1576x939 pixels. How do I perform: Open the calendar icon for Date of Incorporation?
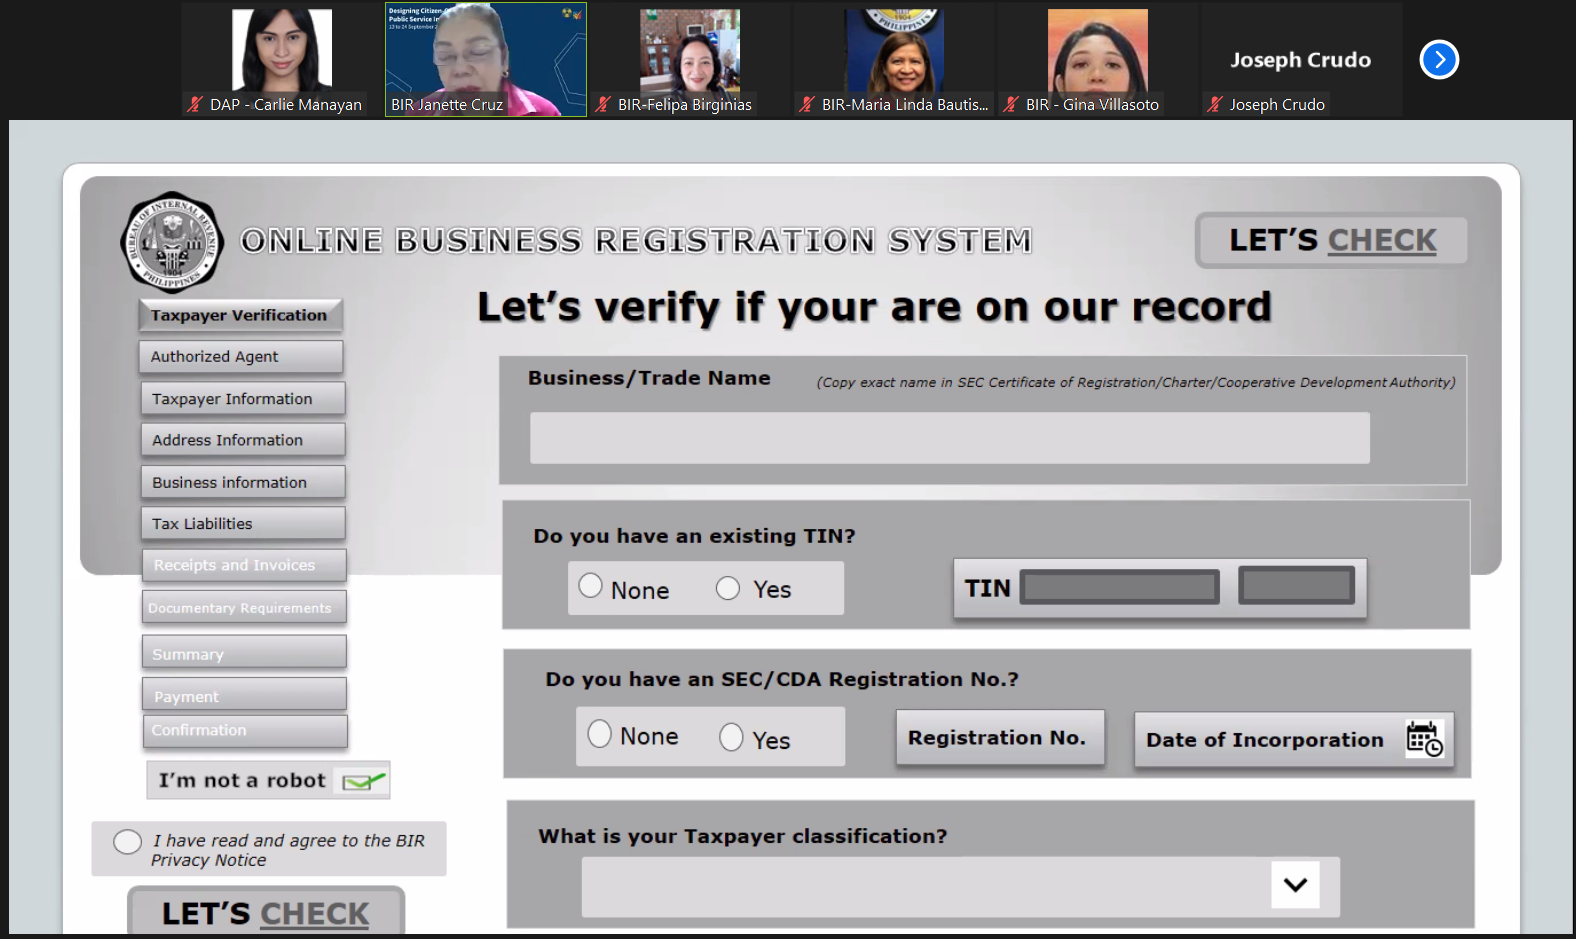(1424, 739)
